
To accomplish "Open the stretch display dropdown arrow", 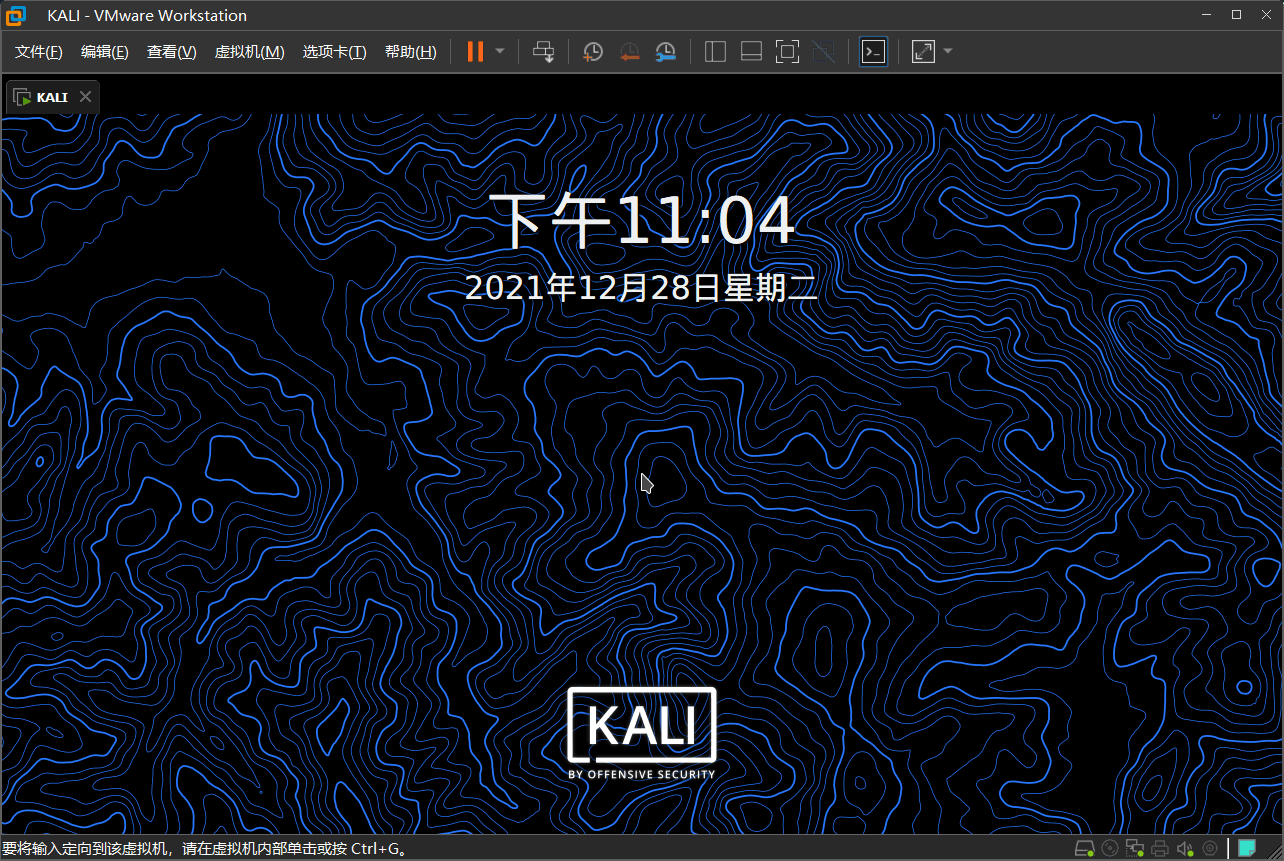I will click(948, 52).
